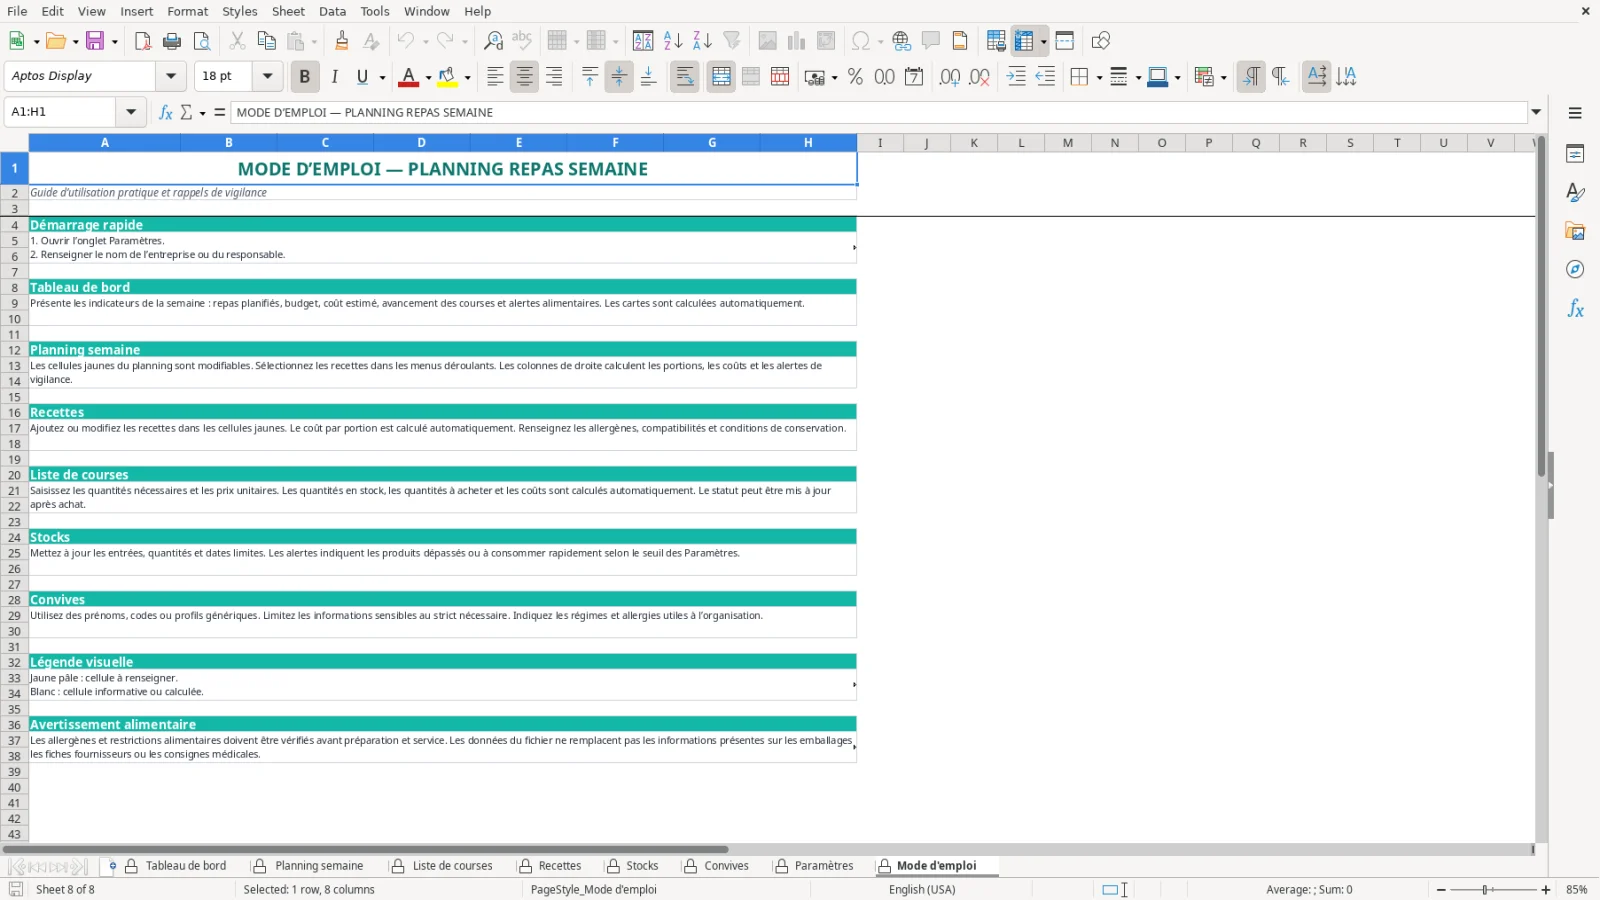Screen dimensions: 1600x900
Task: Open borders dropdown arrow
Action: 1099,77
